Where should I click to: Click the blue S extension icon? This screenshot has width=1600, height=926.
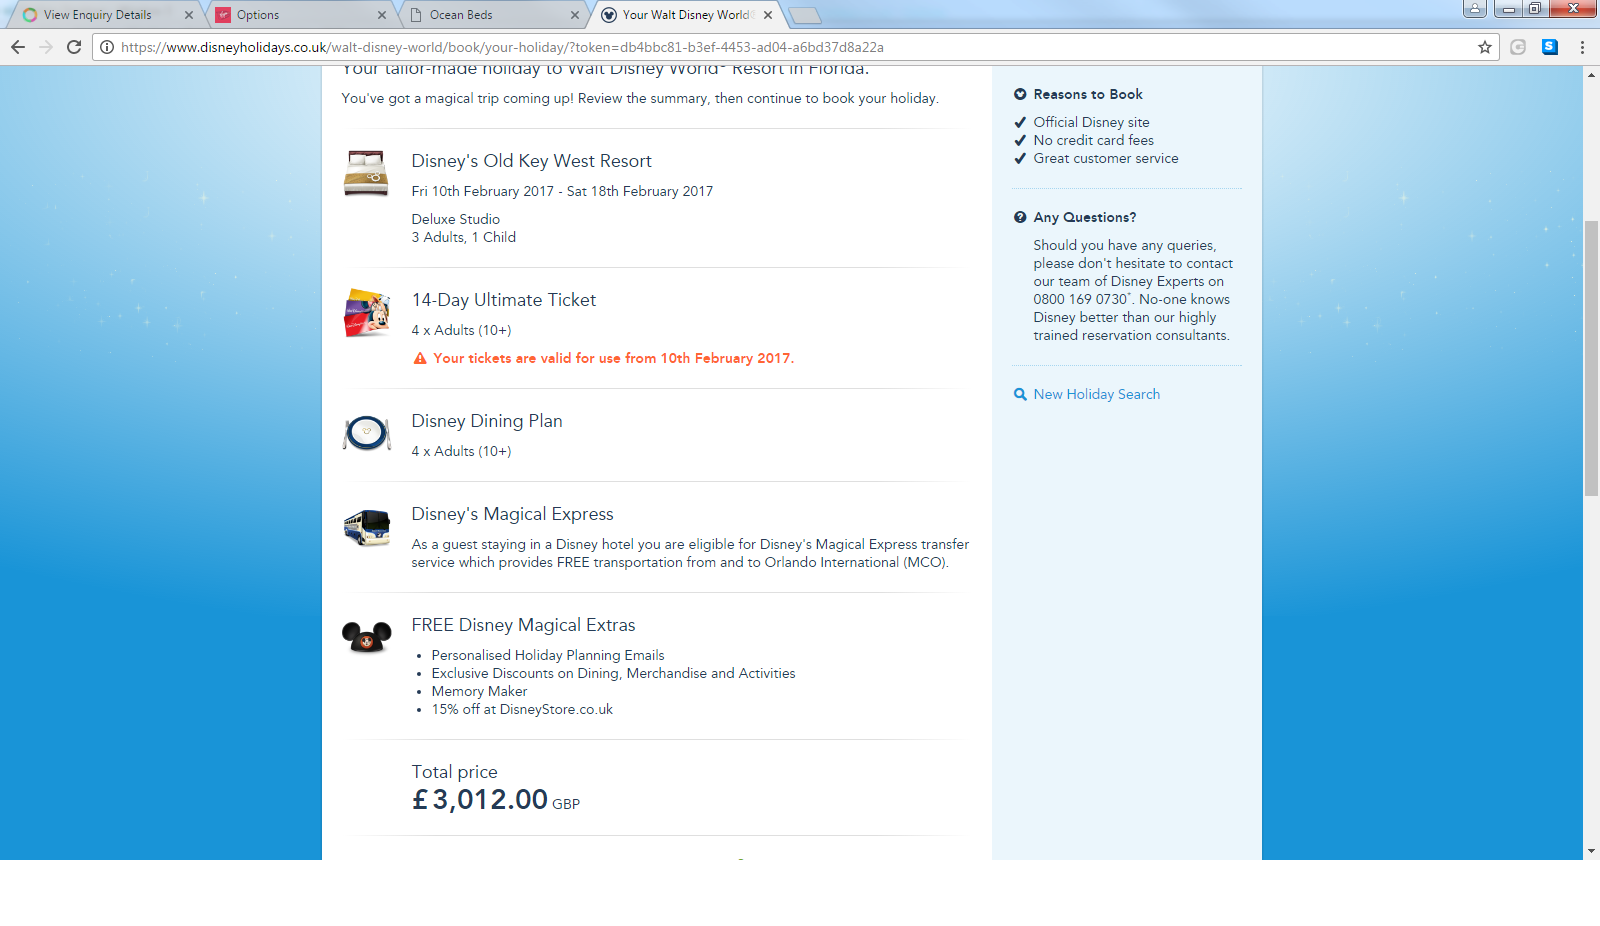(x=1550, y=47)
